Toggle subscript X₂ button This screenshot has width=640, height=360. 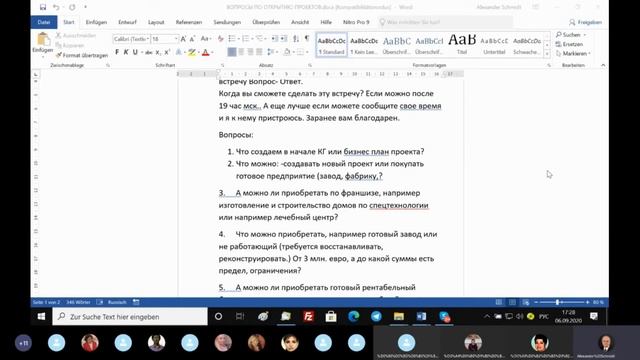click(158, 52)
